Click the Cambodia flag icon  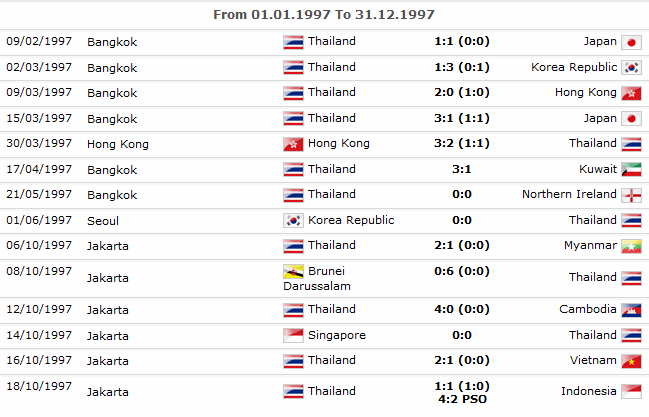coord(631,310)
